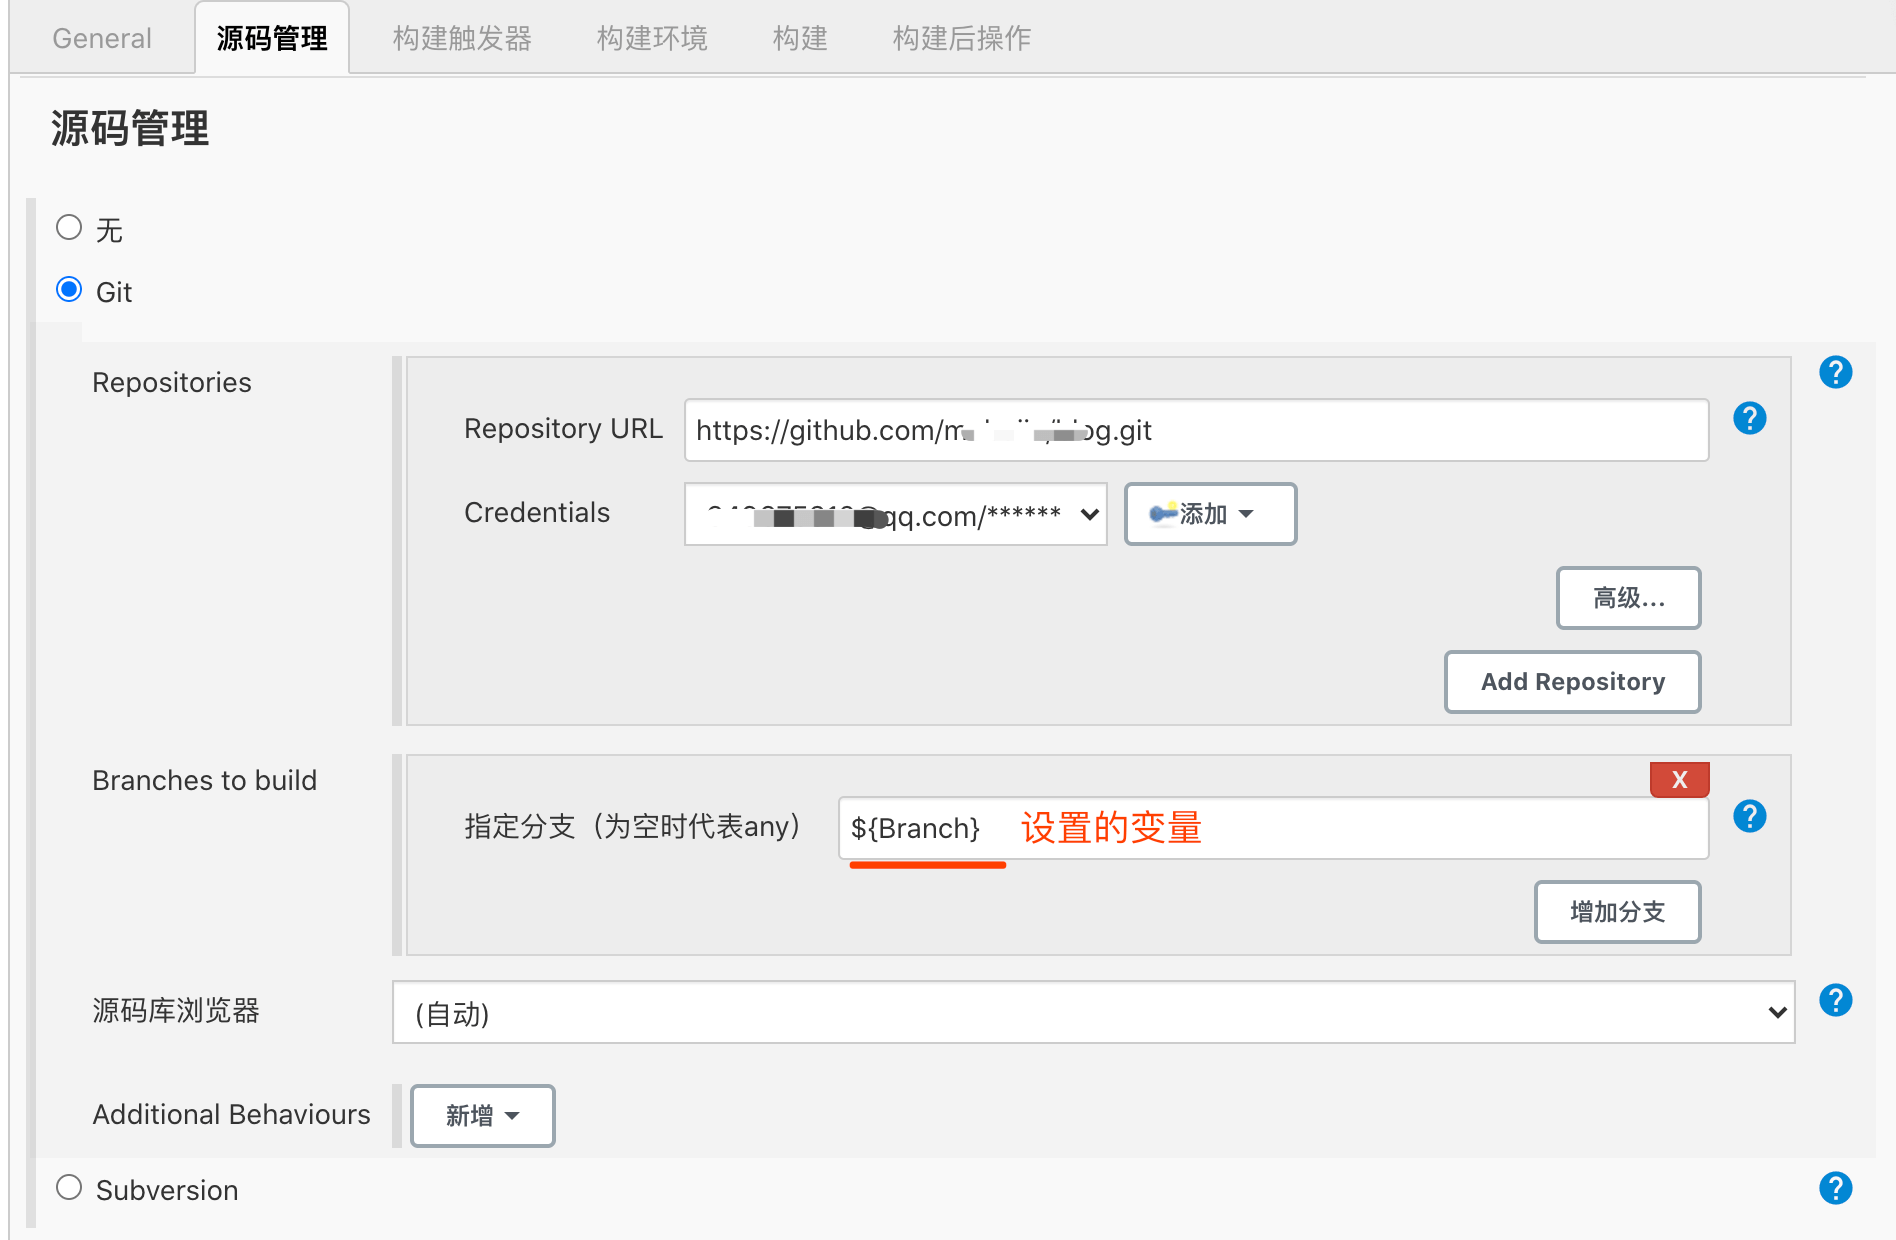Select the 无 source control option

point(69,228)
